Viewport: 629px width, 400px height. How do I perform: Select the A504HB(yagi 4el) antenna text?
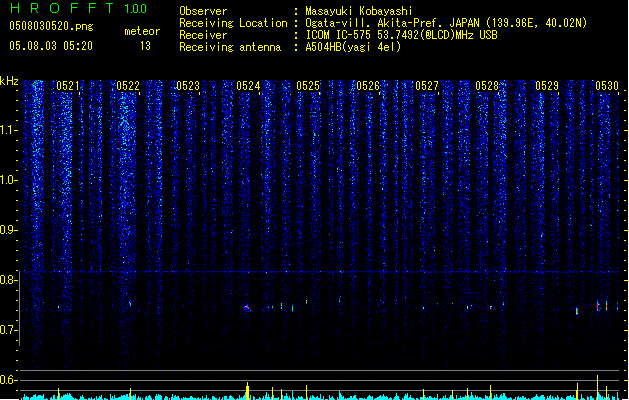(x=353, y=47)
